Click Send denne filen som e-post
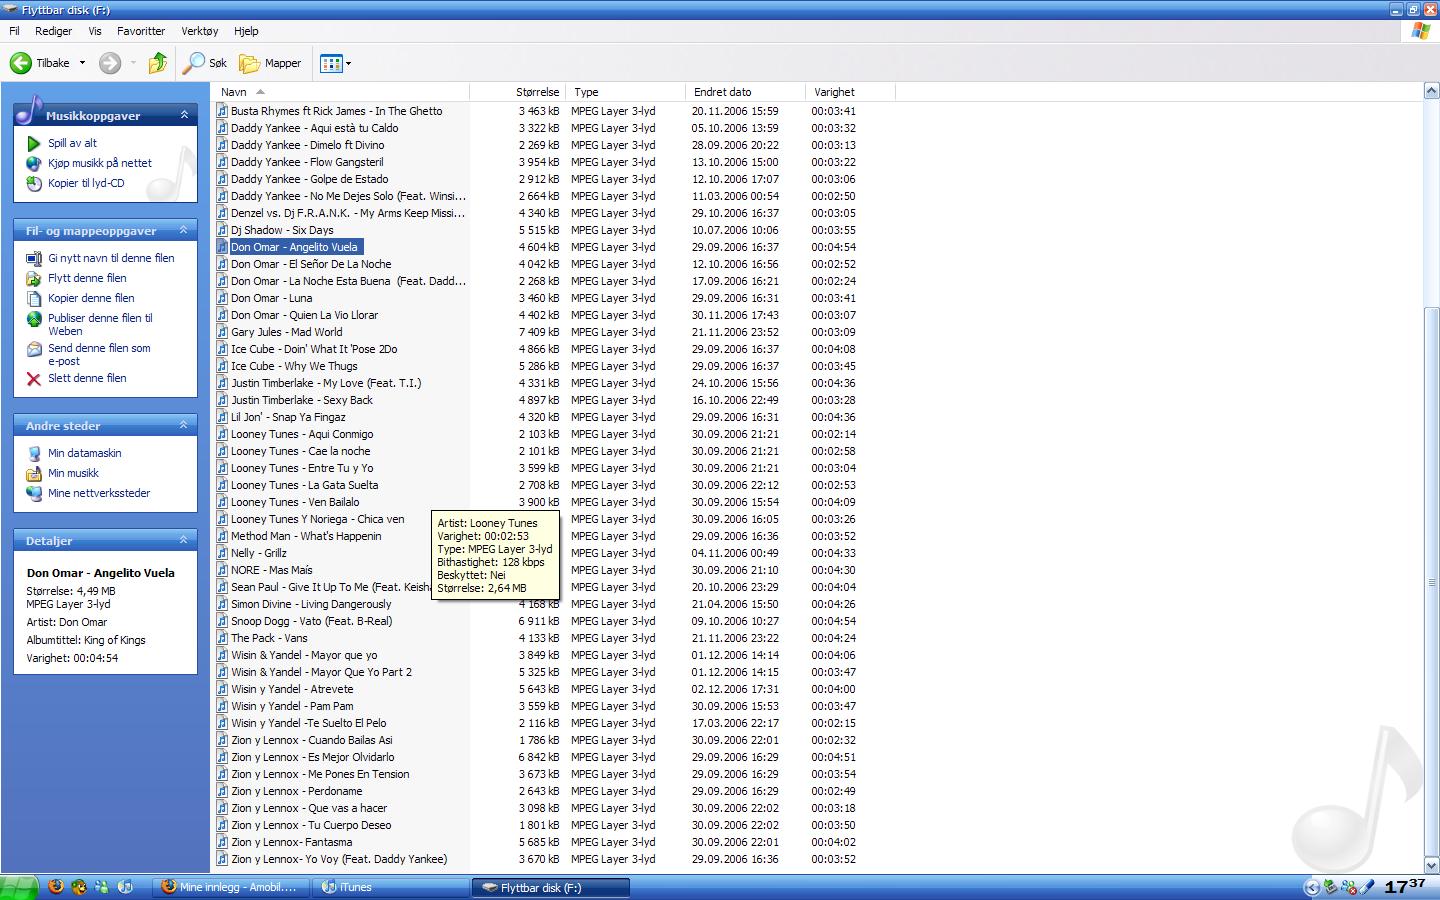Viewport: 1440px width, 900px height. 99,354
